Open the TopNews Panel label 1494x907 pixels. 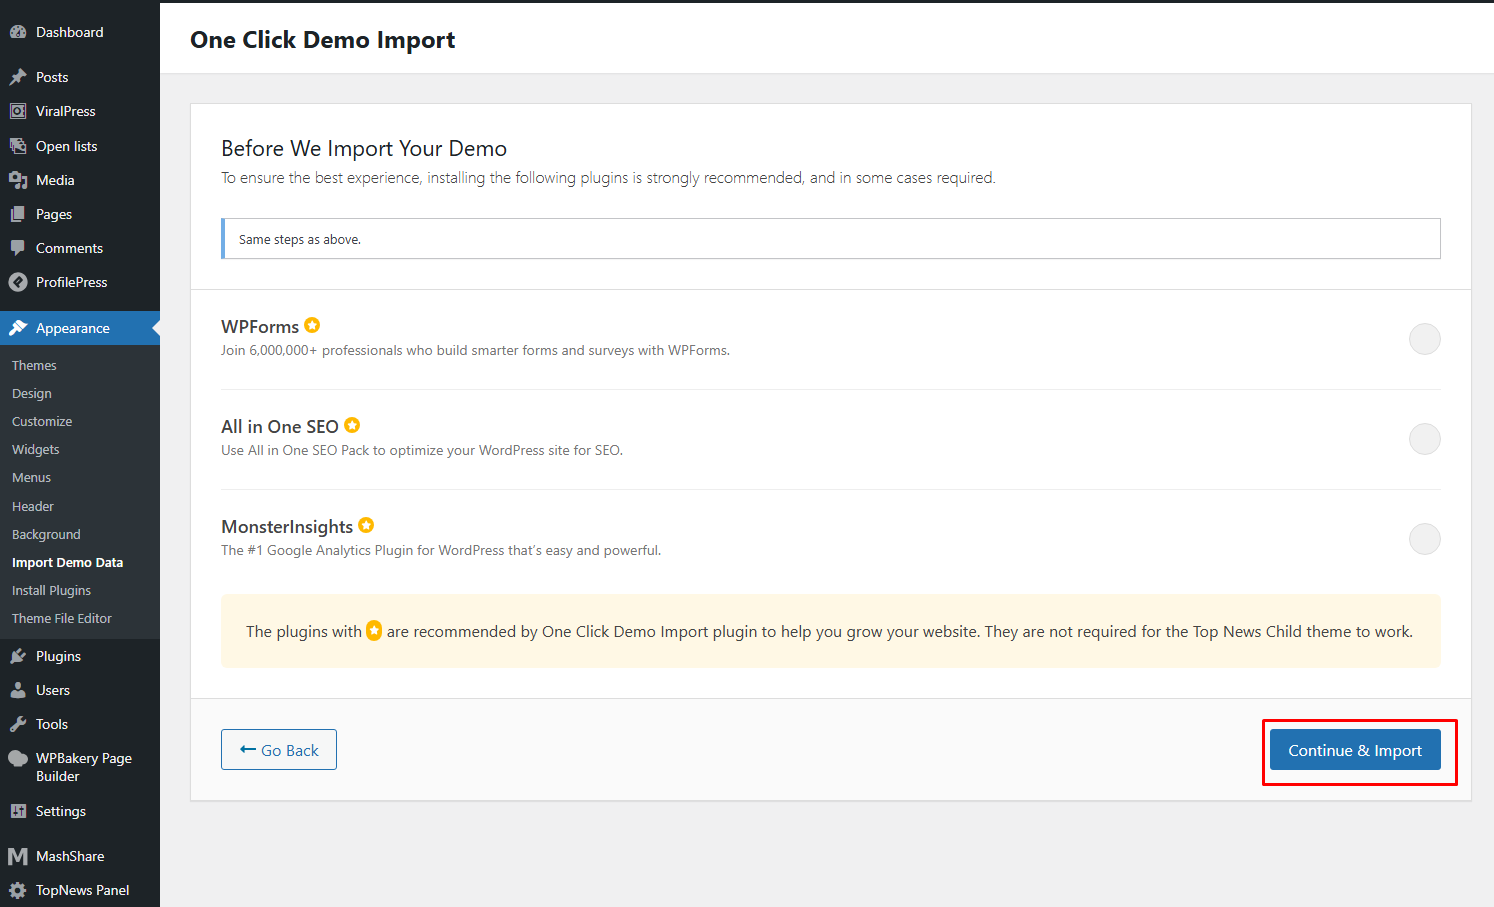83,890
